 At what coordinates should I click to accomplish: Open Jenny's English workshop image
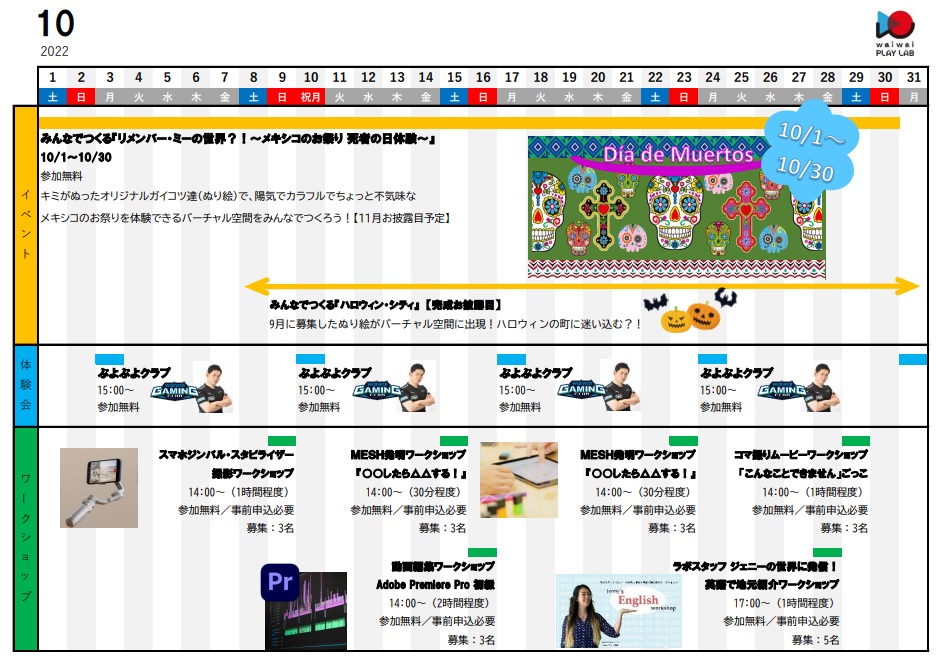tap(615, 610)
